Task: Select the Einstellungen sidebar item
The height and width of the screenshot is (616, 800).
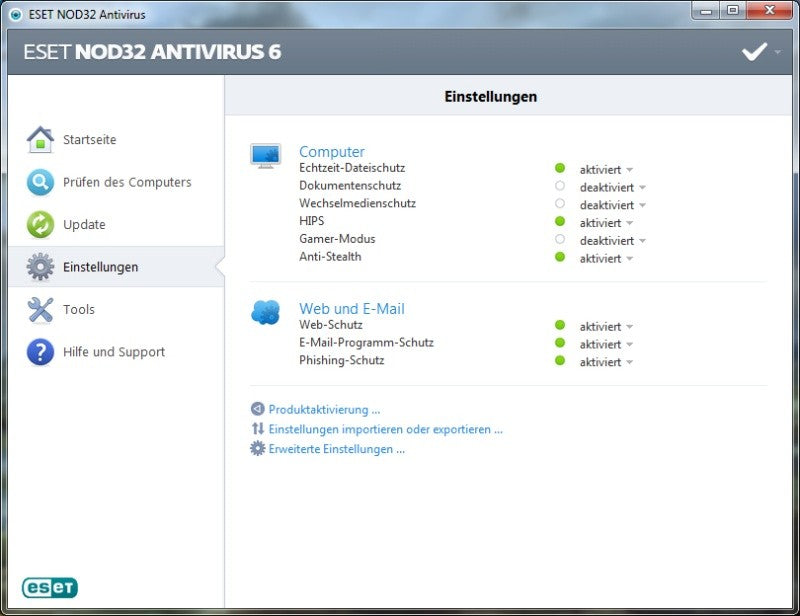Action: (x=116, y=266)
